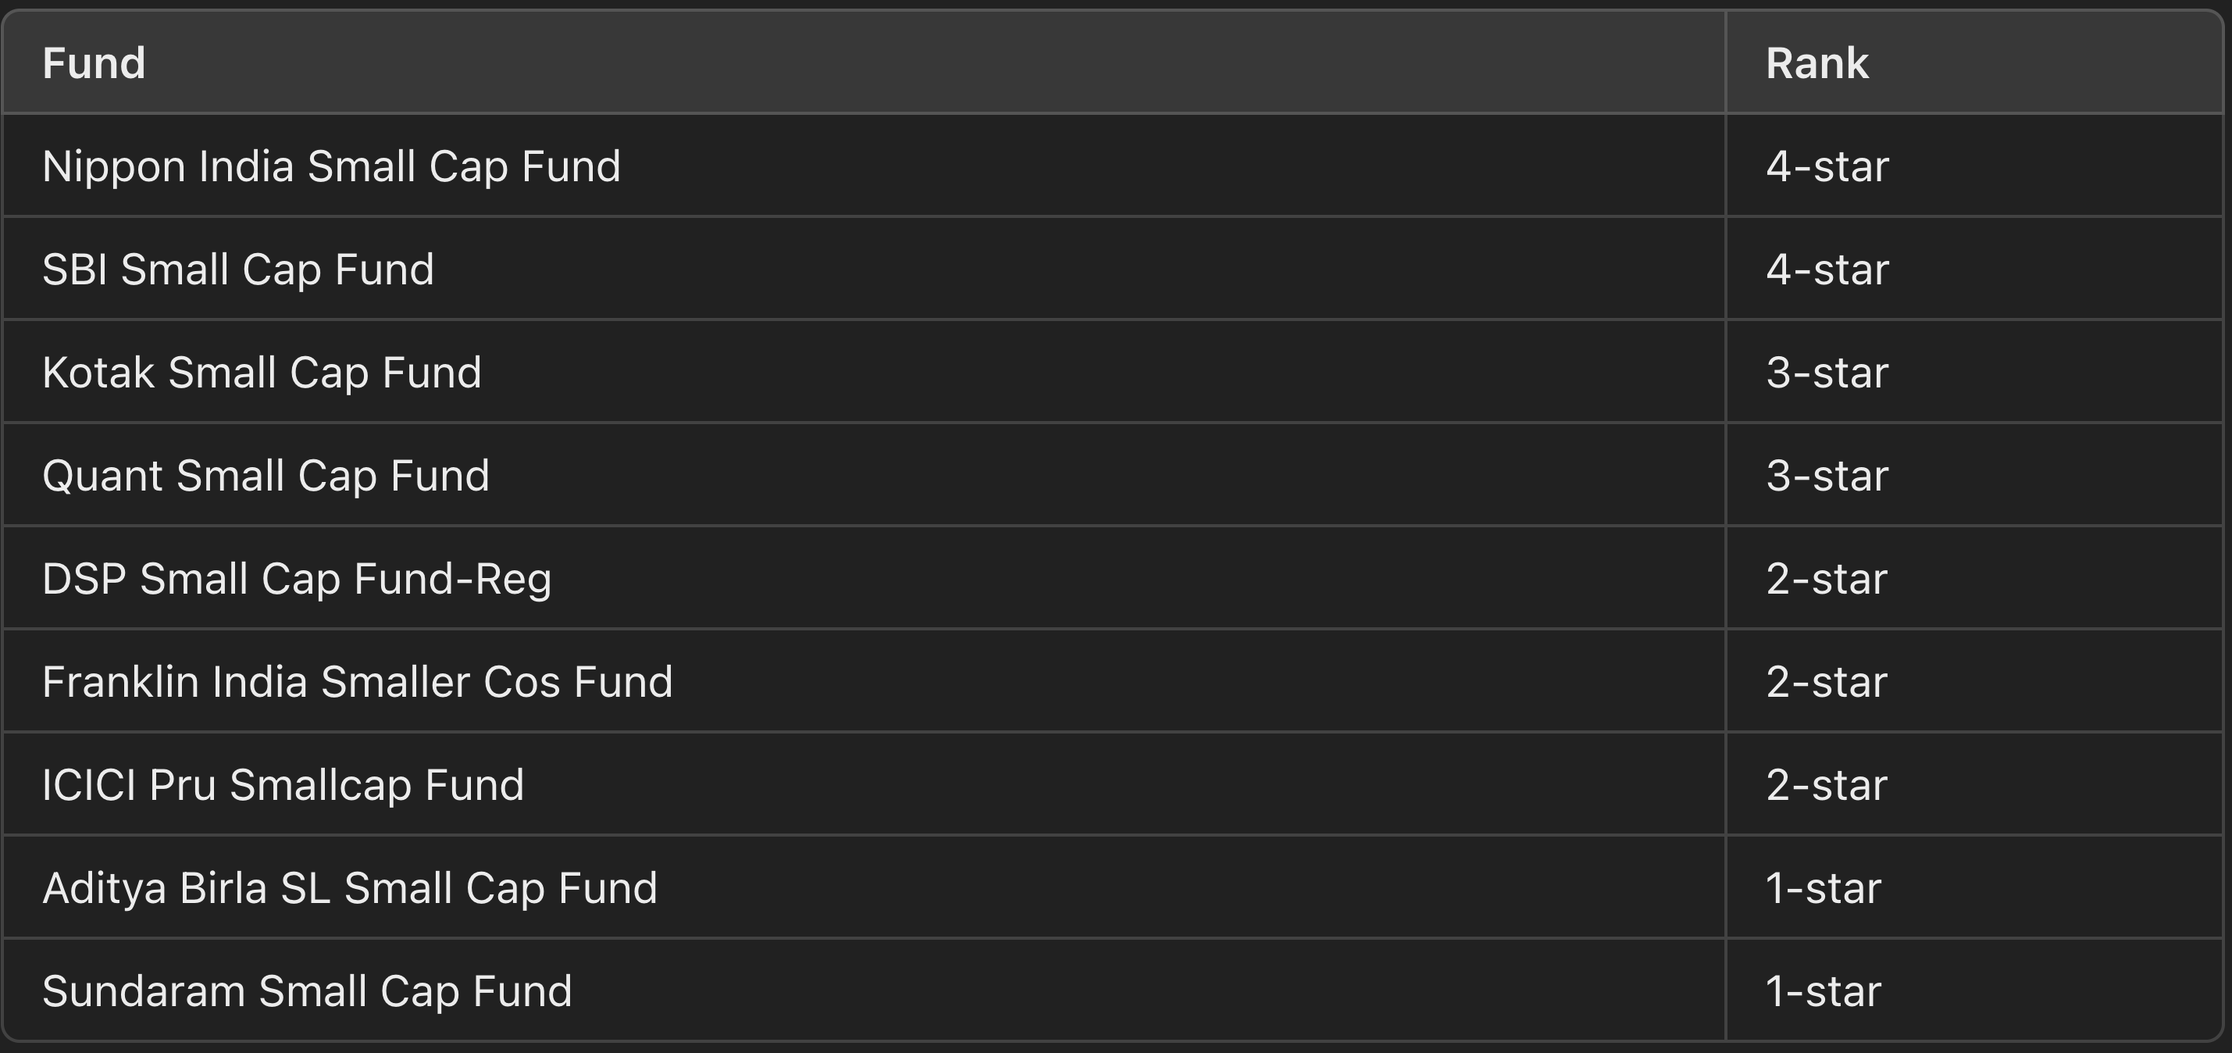Select the SBI Small Cap Fund cell
The image size is (2232, 1053).
[x=238, y=269]
